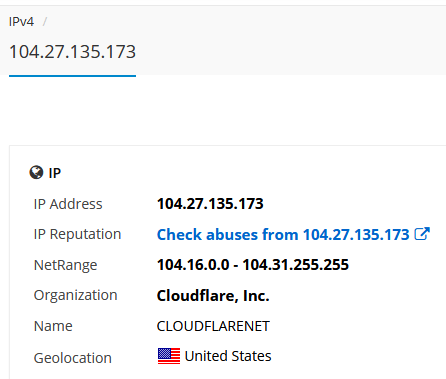Screen dimensions: 446x379
Task: Click the blue underline below the IP title
Action: pos(72,76)
